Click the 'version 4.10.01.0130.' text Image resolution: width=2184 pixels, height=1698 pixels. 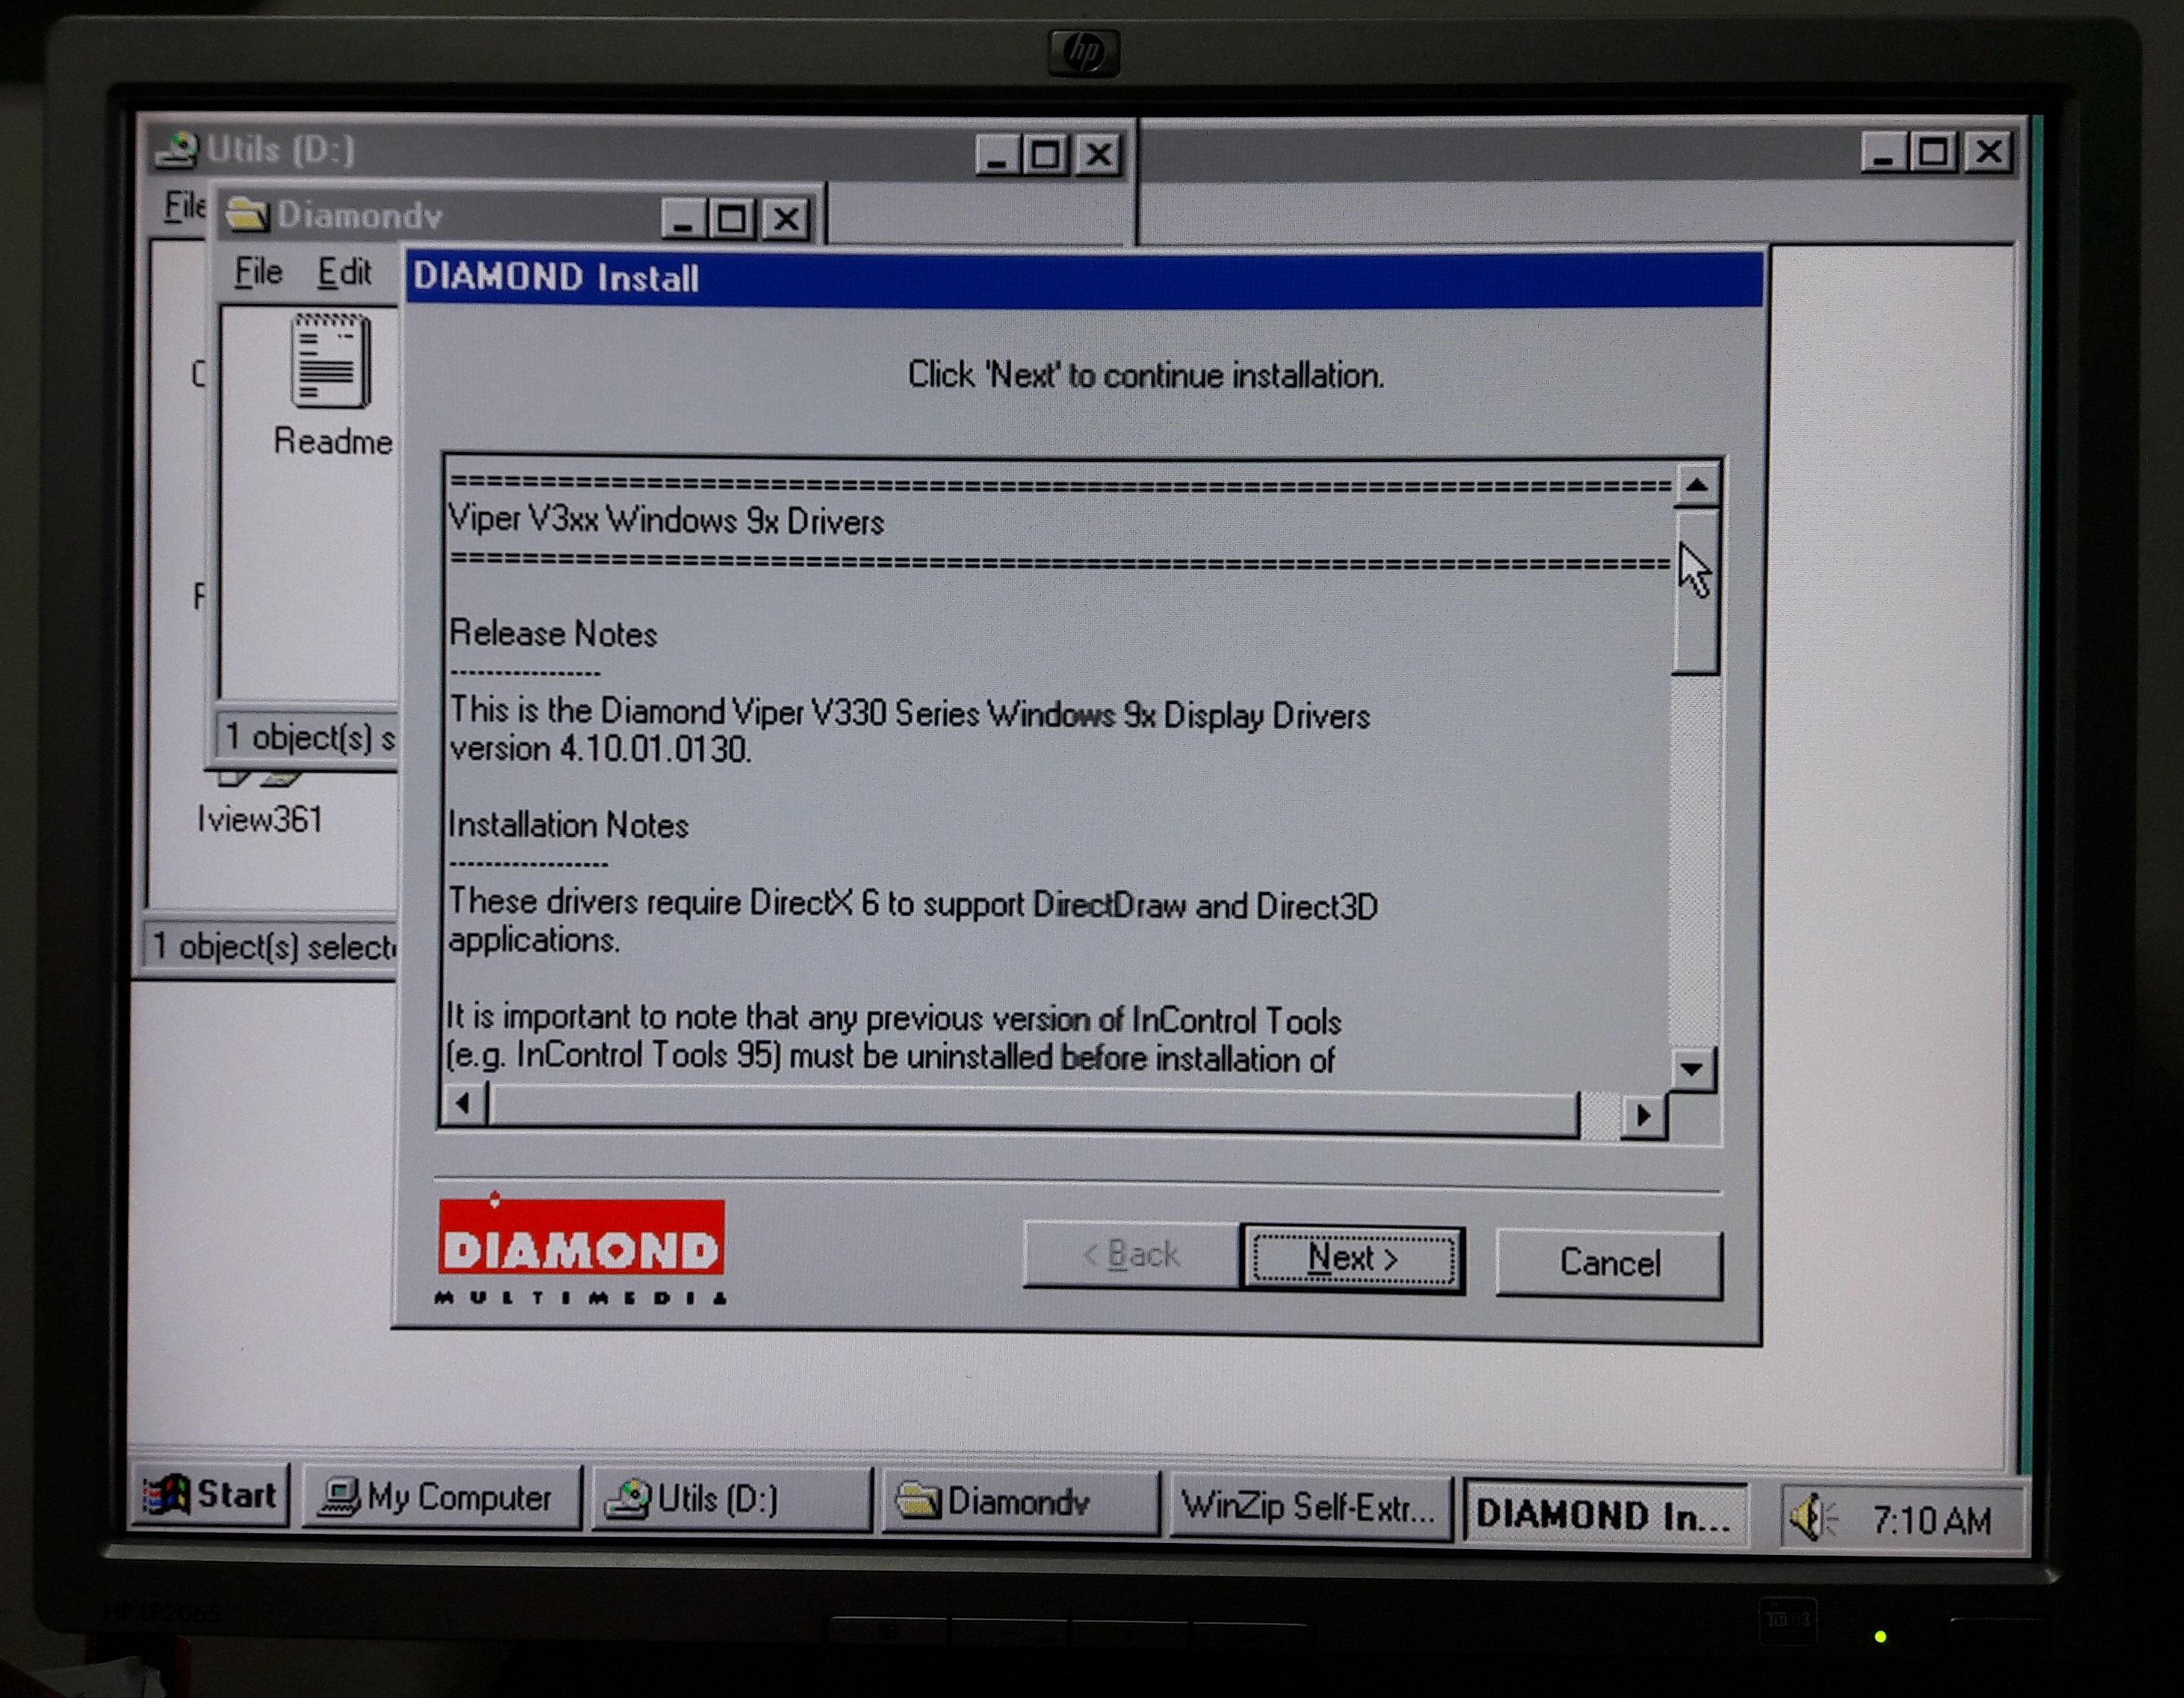coord(600,749)
